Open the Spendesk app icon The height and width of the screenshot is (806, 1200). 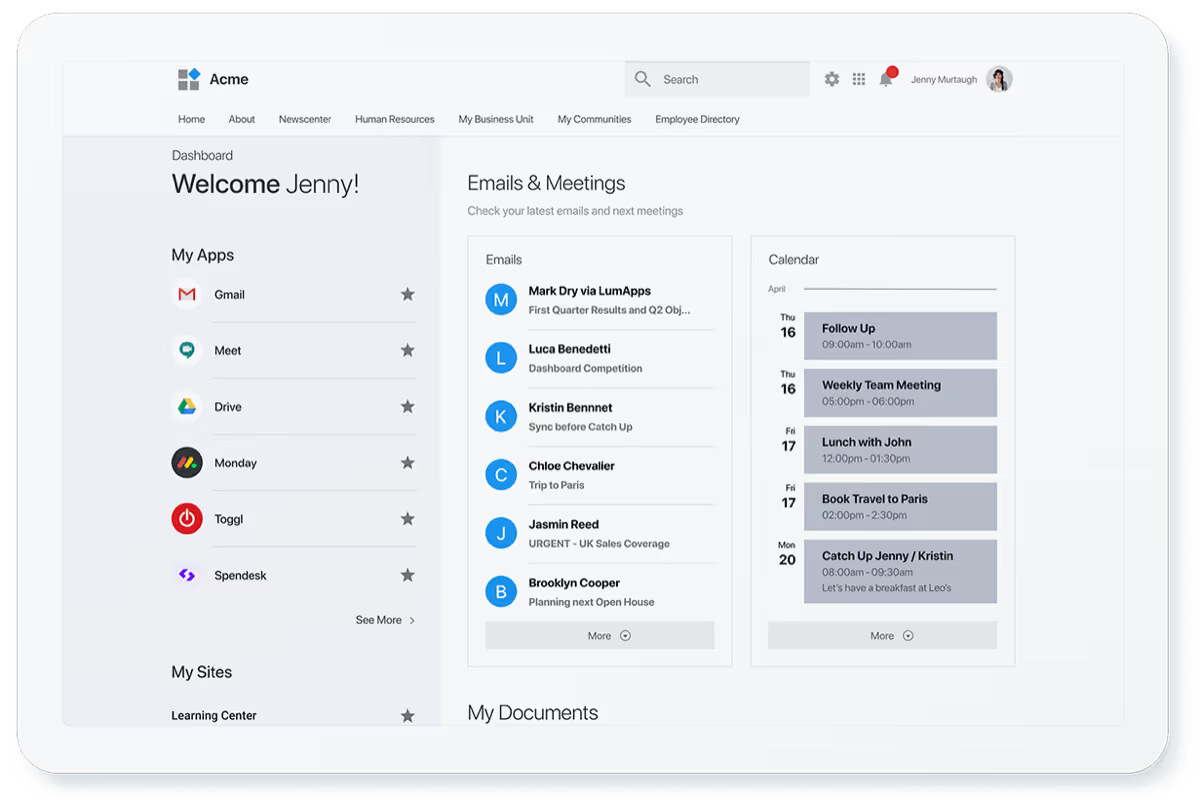click(x=187, y=575)
